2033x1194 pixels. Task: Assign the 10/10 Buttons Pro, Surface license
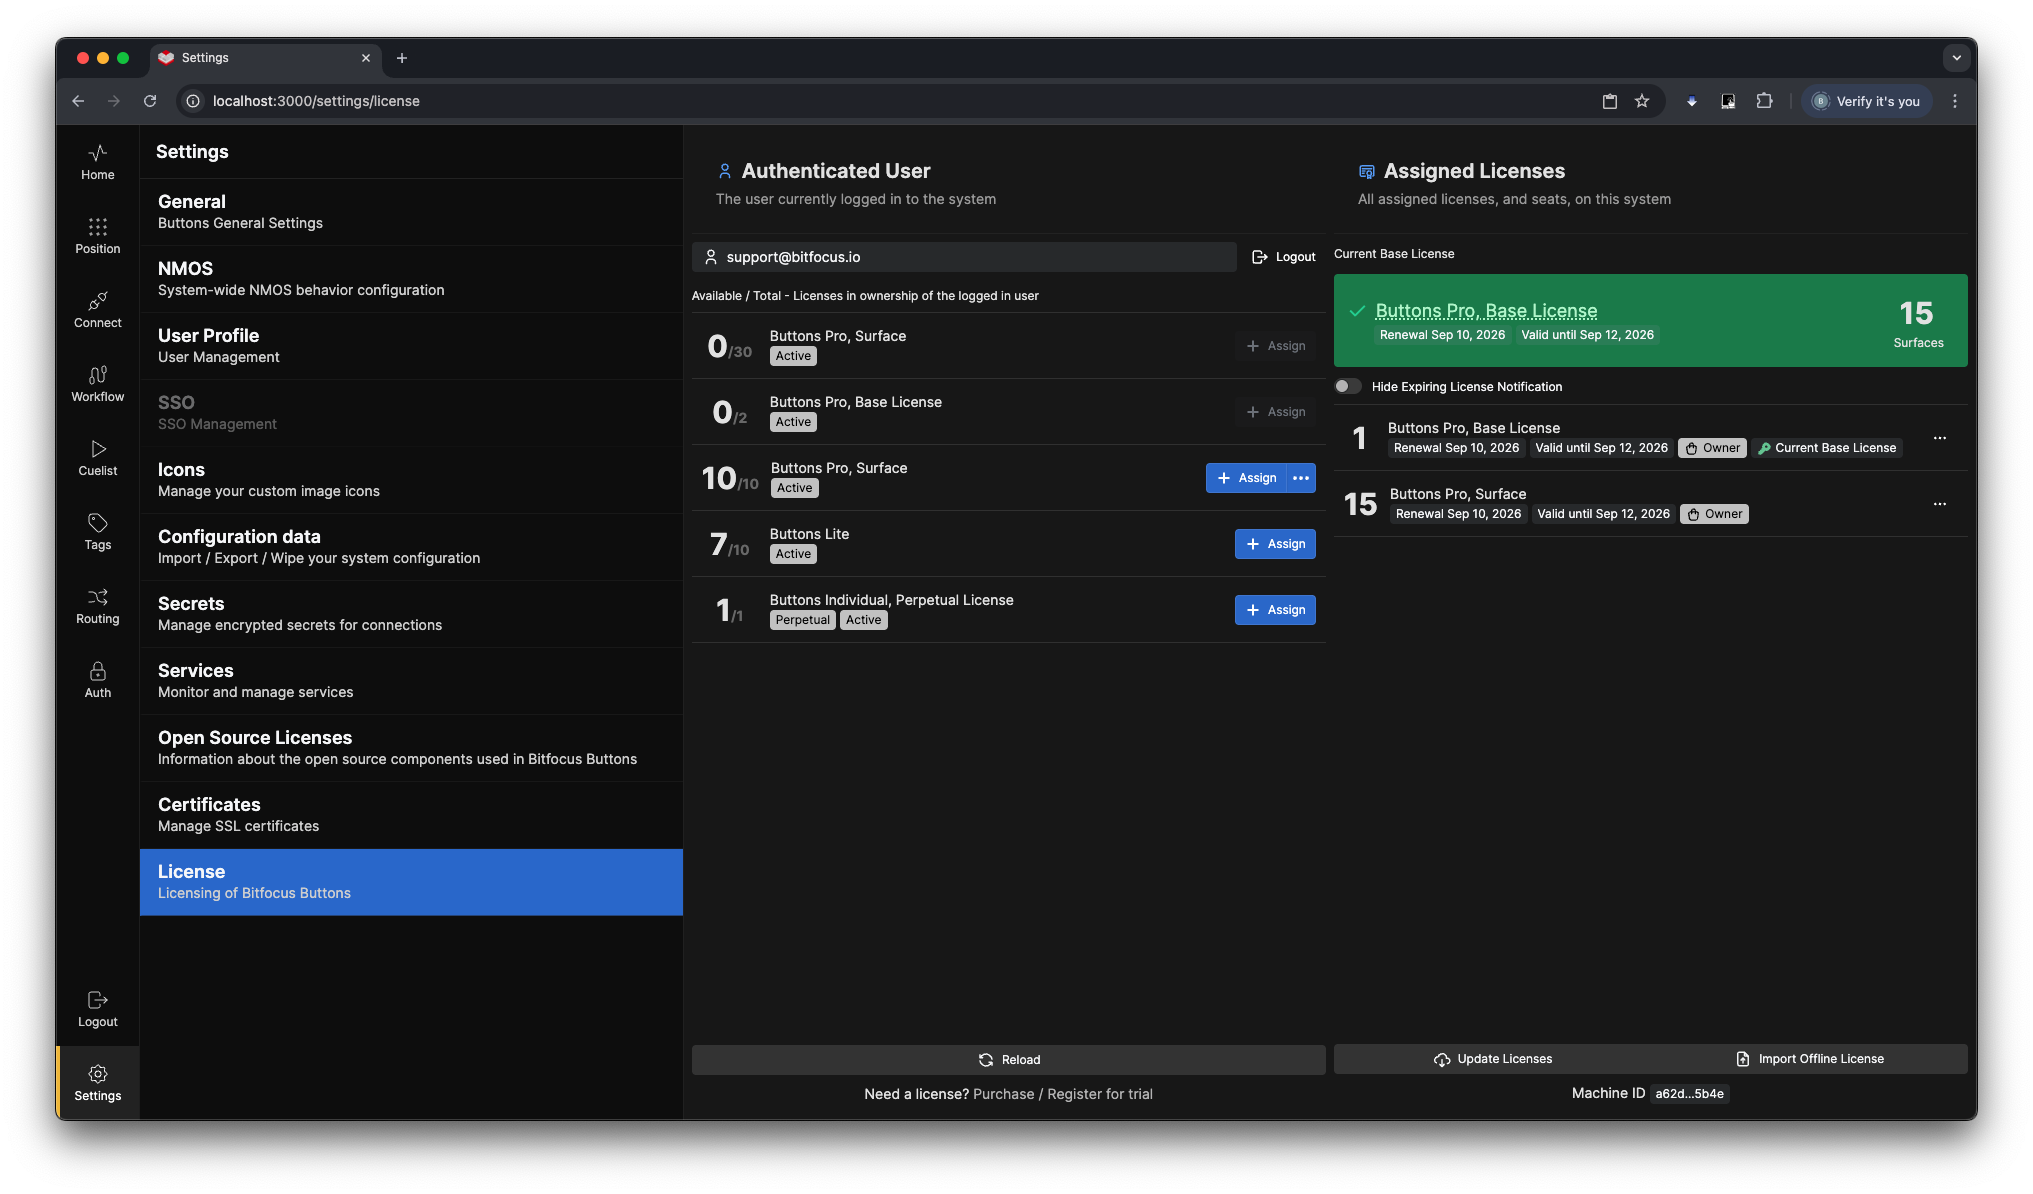click(1246, 478)
